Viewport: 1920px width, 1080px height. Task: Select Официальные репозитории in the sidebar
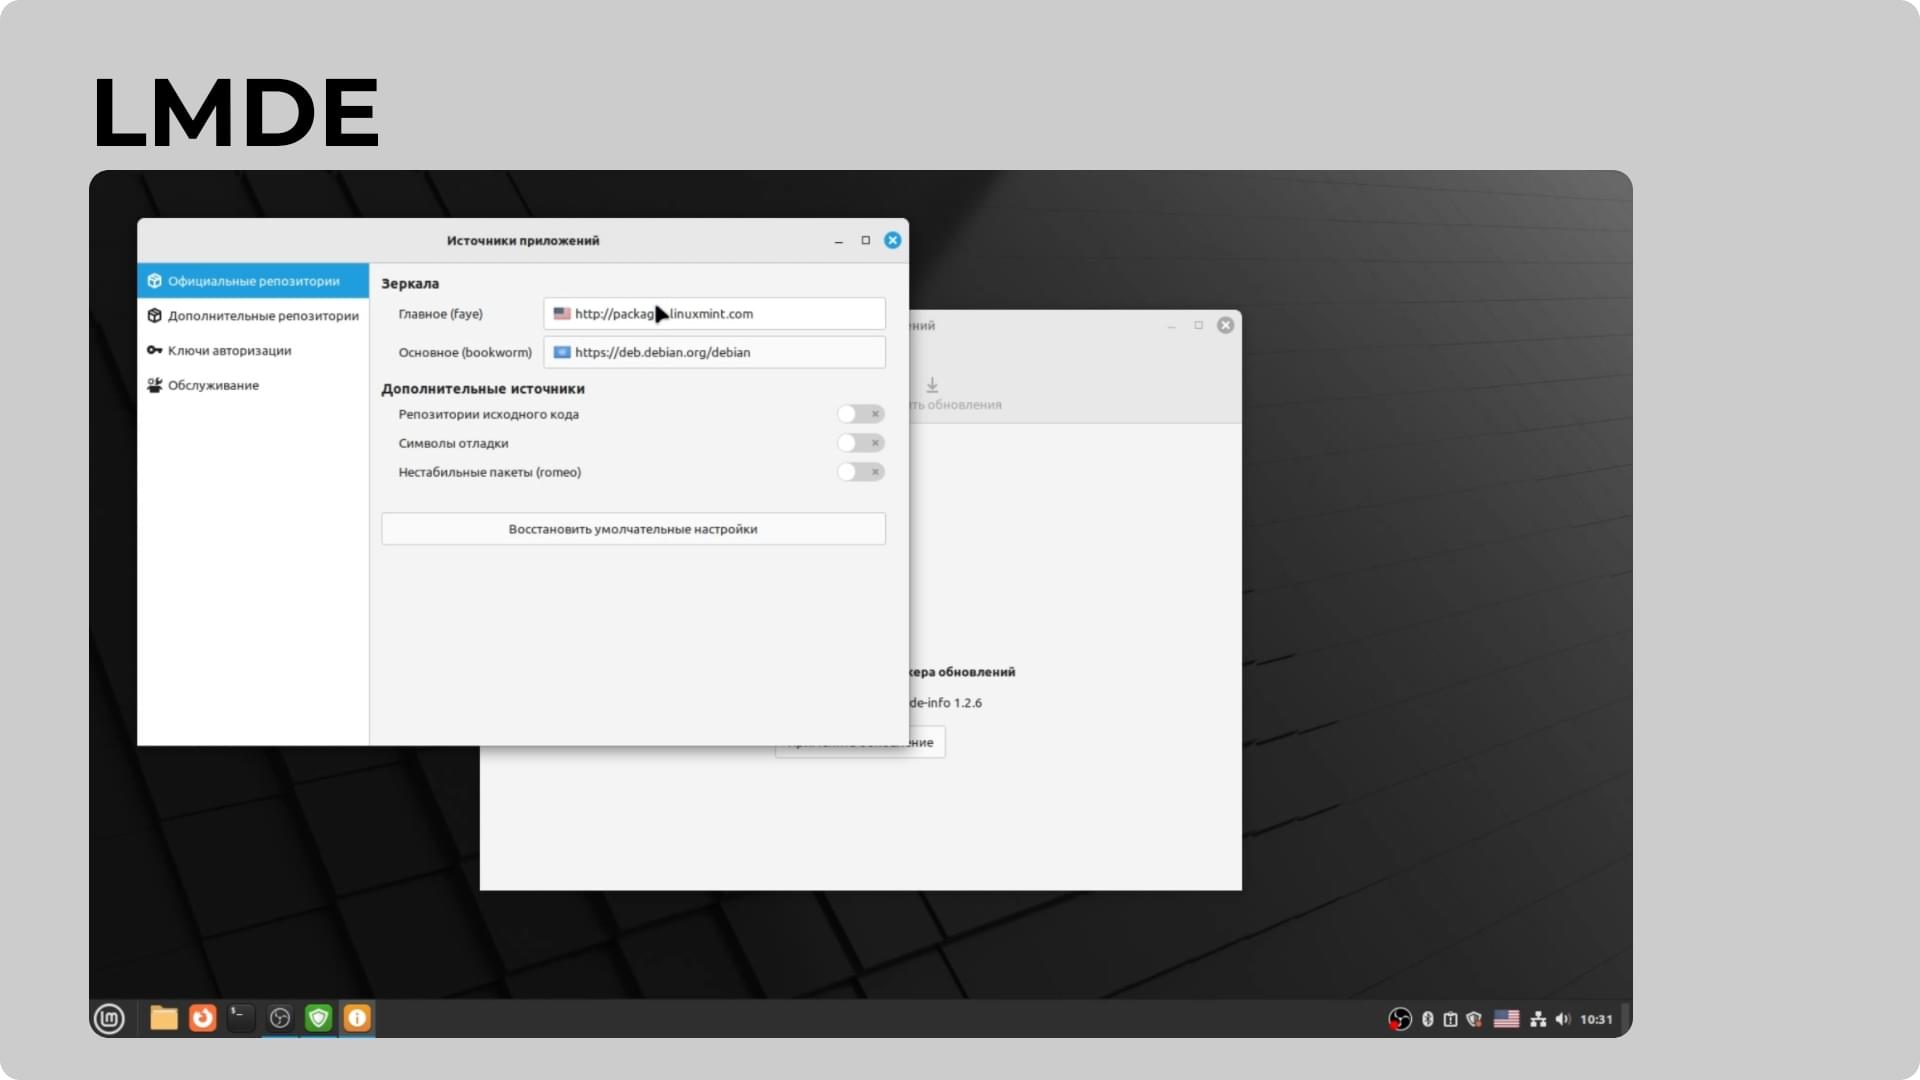pyautogui.click(x=253, y=281)
